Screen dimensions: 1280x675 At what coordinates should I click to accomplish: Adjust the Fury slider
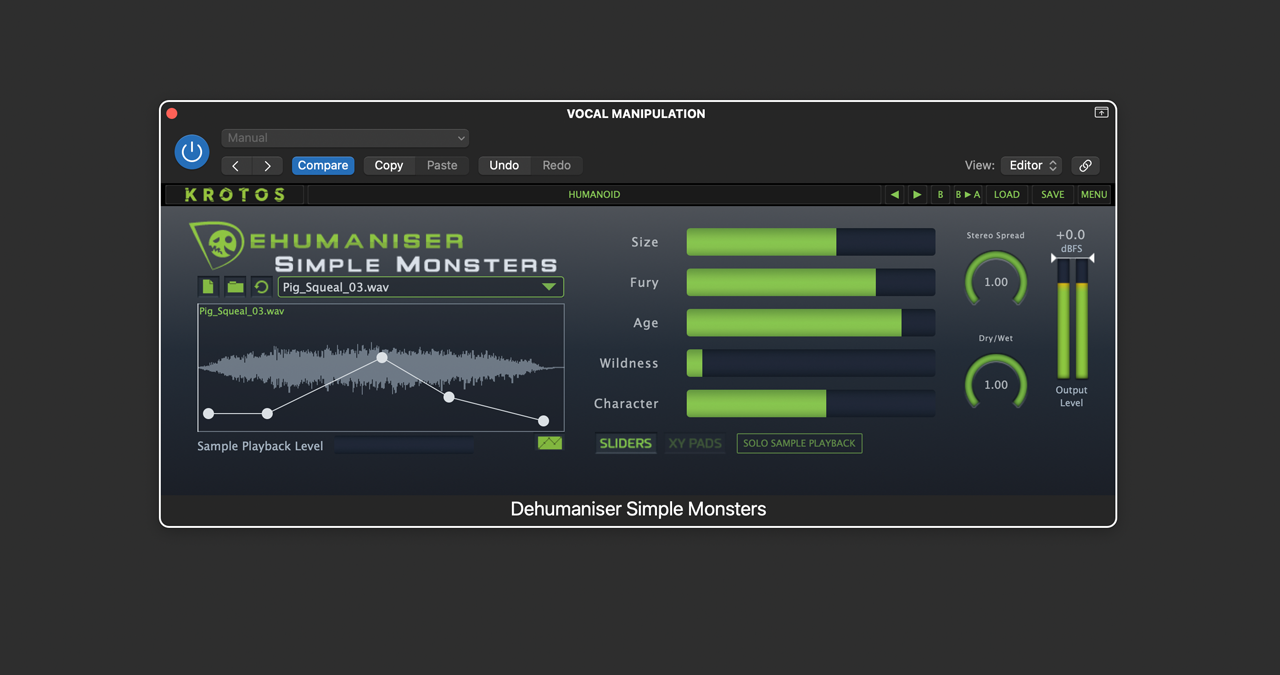[811, 282]
